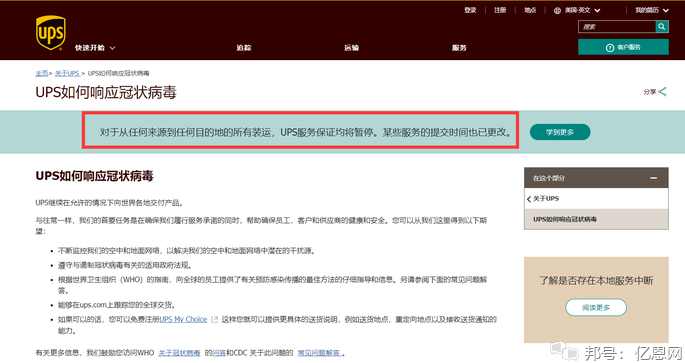Click the UPS shield logo
The height and width of the screenshot is (363, 685).
(51, 33)
